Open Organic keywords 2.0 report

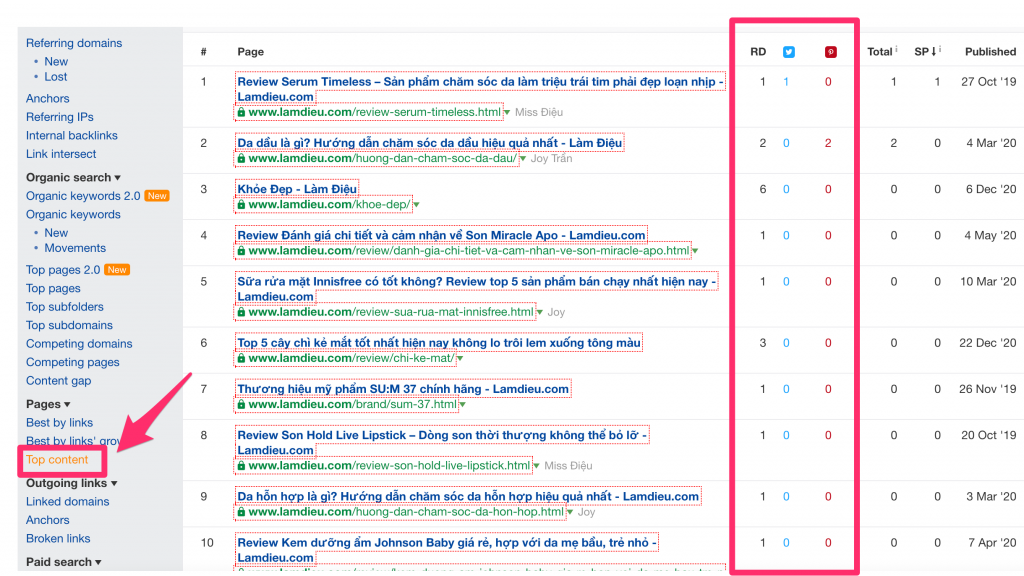[x=83, y=196]
